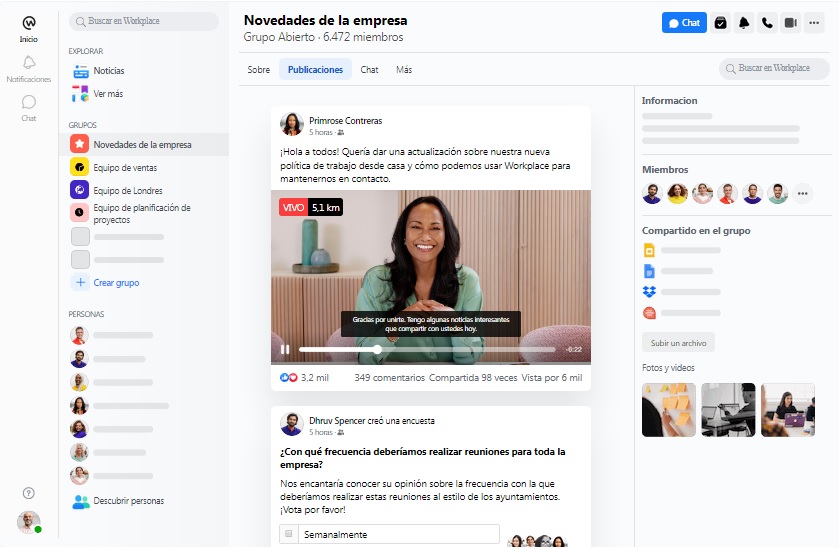Open the group notifications bell in header

pyautogui.click(x=744, y=23)
